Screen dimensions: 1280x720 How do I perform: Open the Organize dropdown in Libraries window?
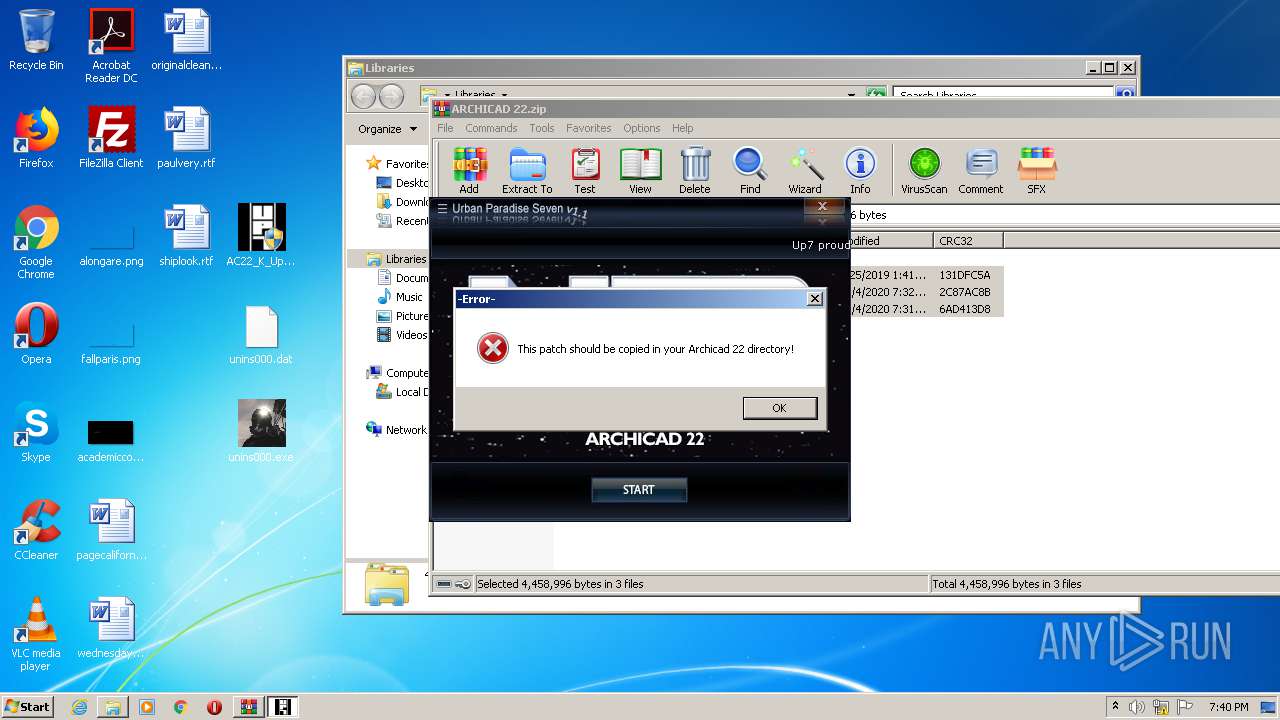[388, 129]
